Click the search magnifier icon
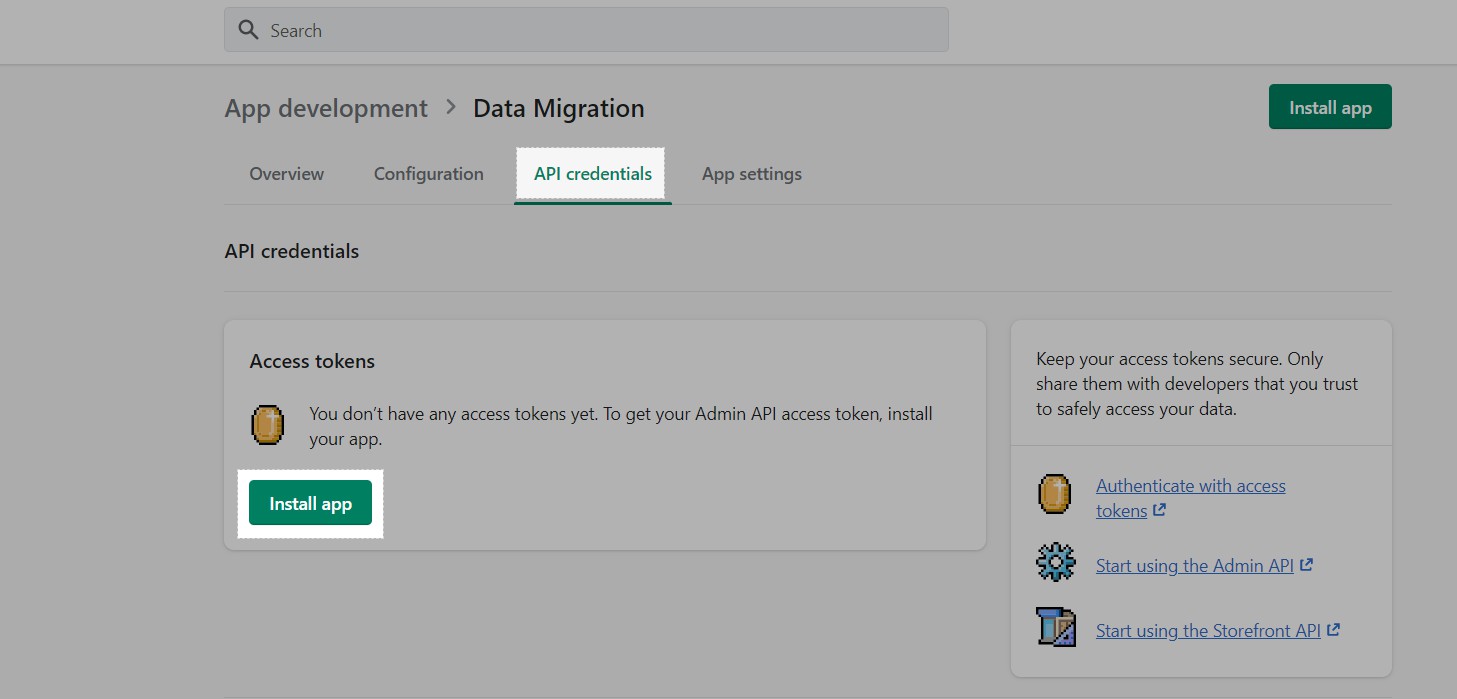Screen dimensions: 1457x699 tap(248, 29)
